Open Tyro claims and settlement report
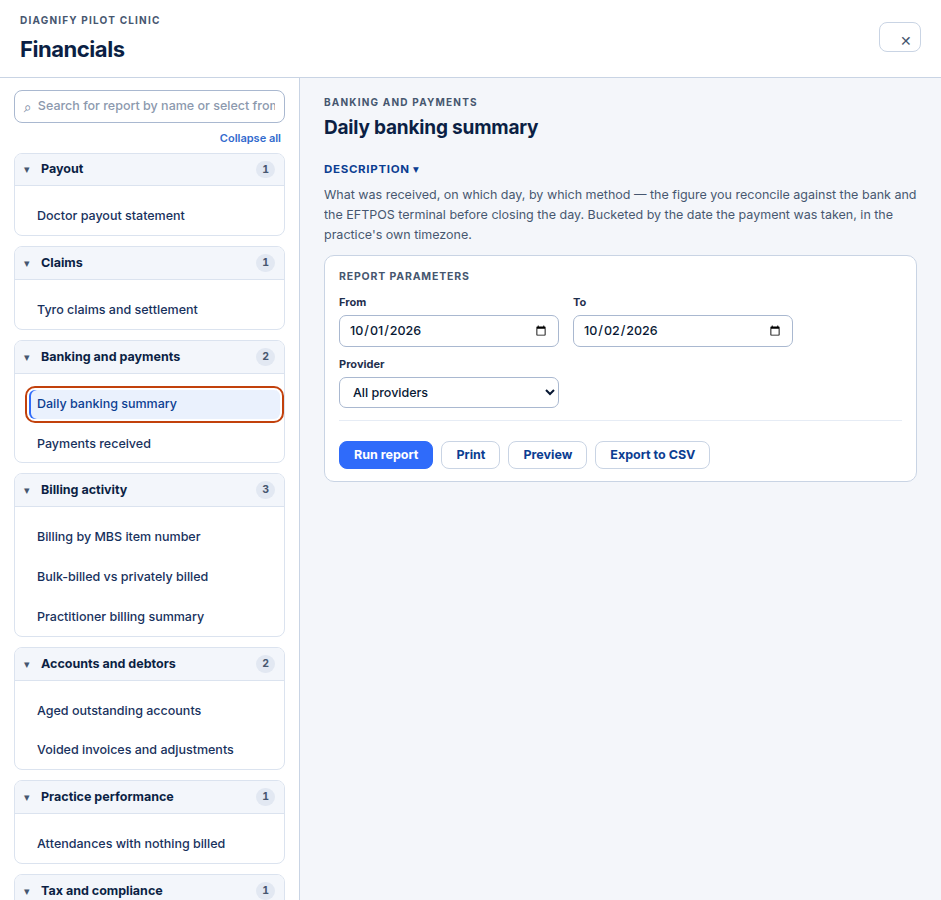The image size is (941, 900). tap(154, 310)
